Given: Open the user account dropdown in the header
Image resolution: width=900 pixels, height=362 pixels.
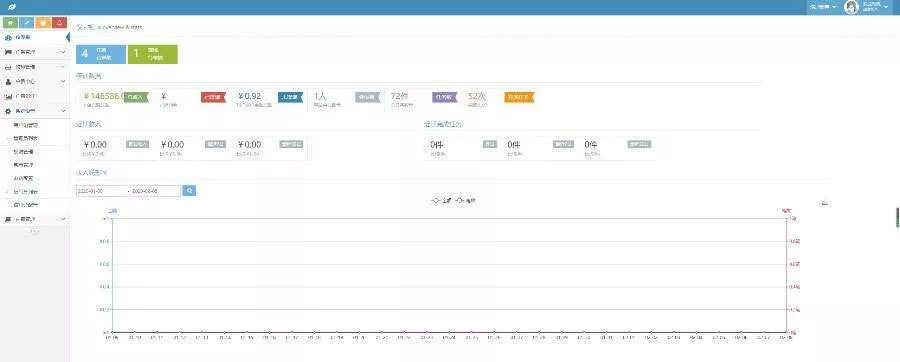Looking at the screenshot, I should [x=876, y=7].
